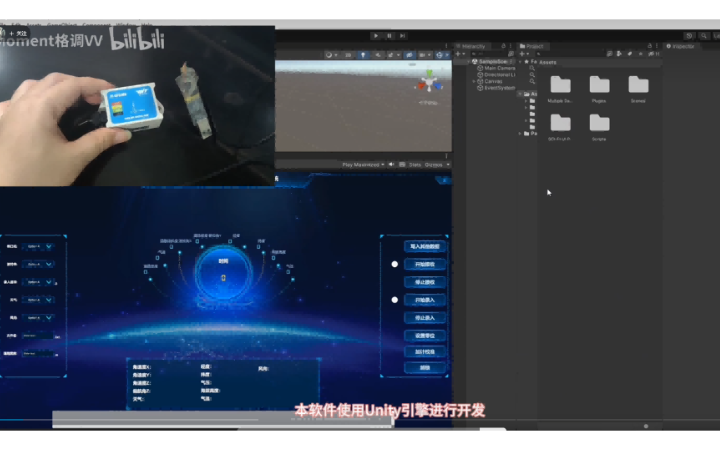Viewport: 720px width, 450px height.
Task: Open the Play Maximized dropdown
Action: point(363,164)
